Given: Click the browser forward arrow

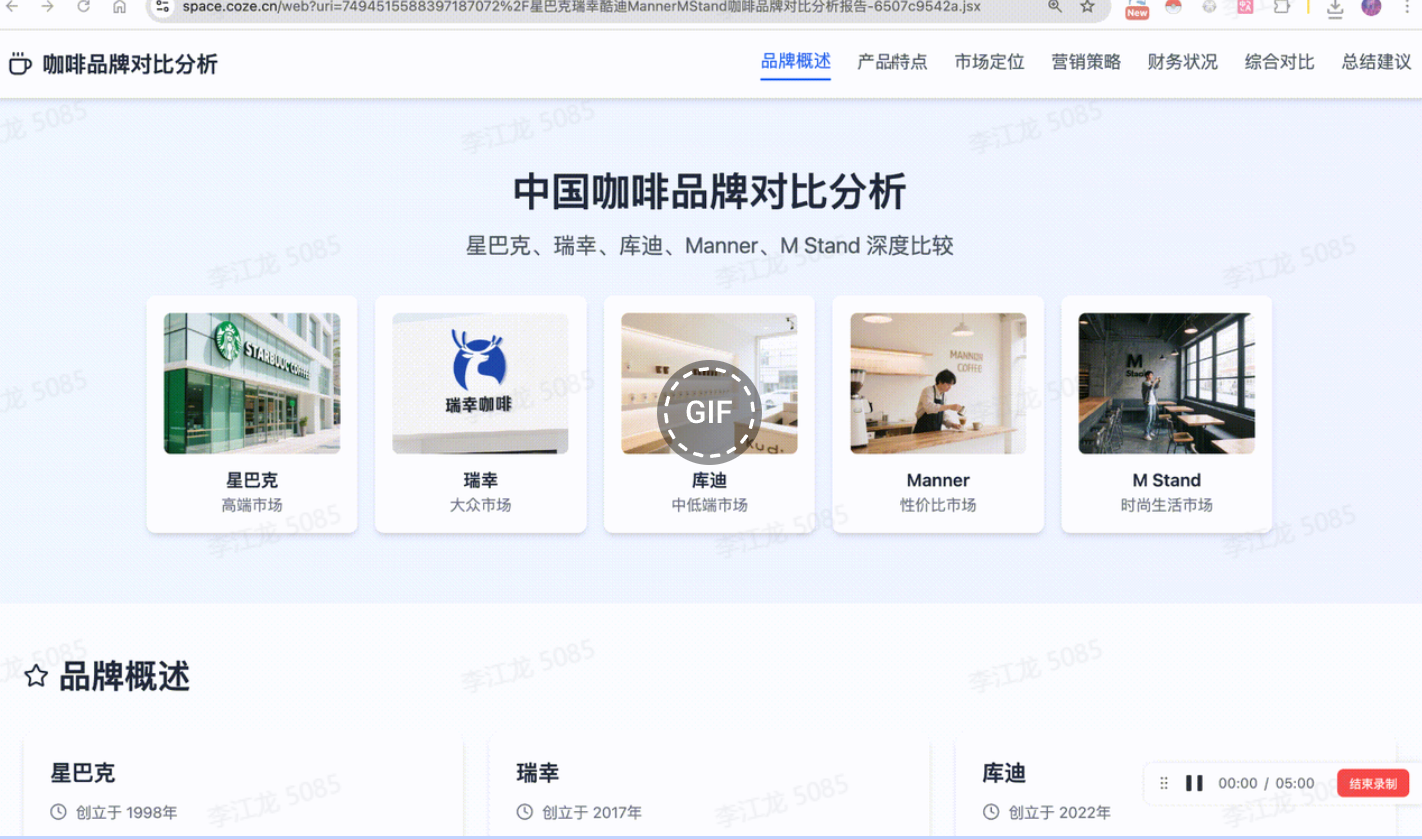Looking at the screenshot, I should tap(48, 7).
